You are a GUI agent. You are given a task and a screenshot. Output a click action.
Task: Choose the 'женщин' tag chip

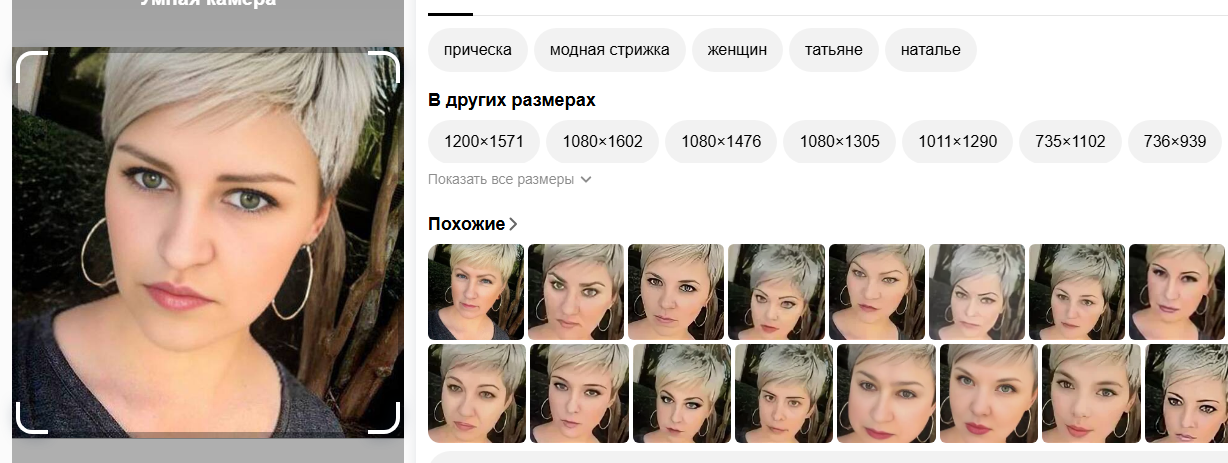coord(737,50)
